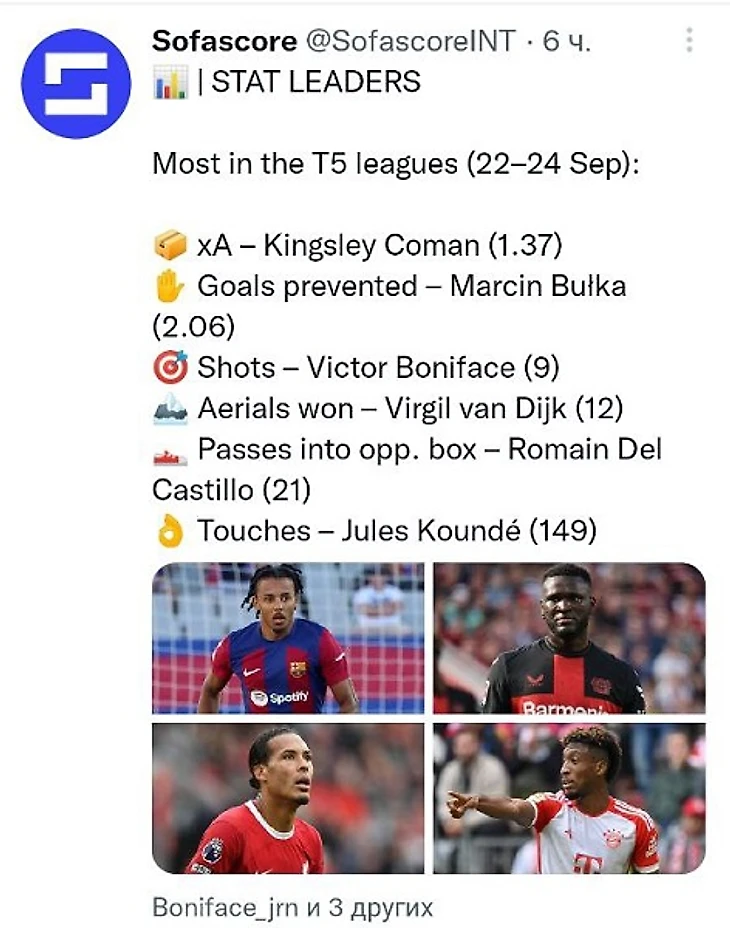Click the STAT LEADERS heading text
The image size is (730, 928).
(315, 82)
